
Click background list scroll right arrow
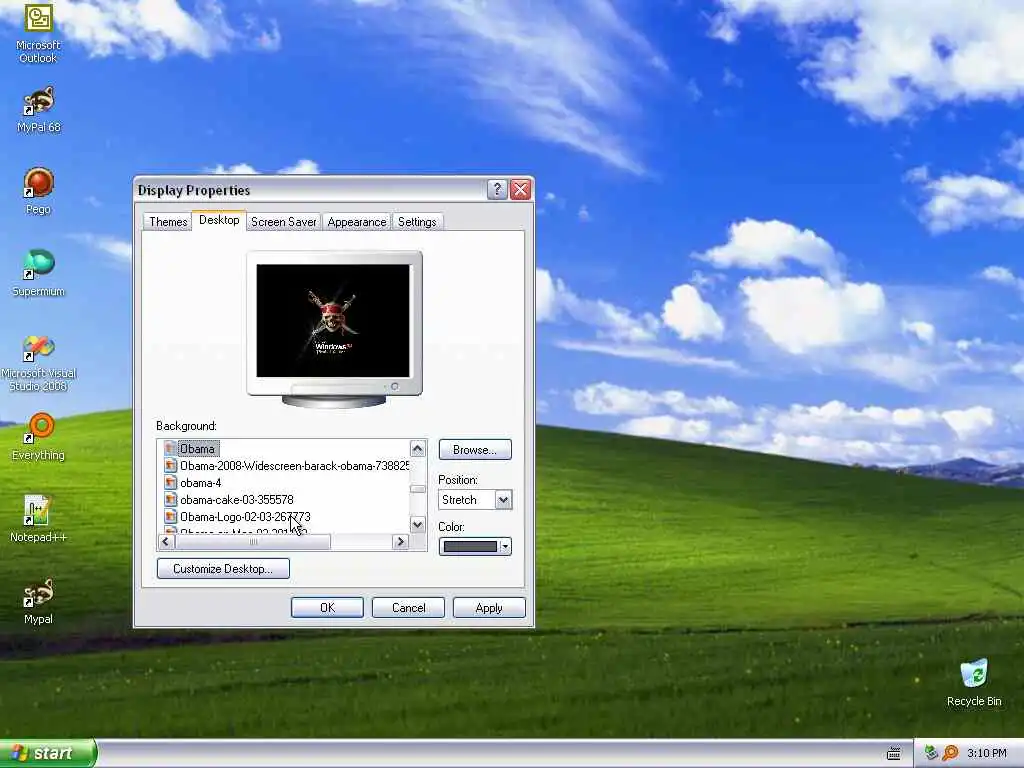coord(400,541)
